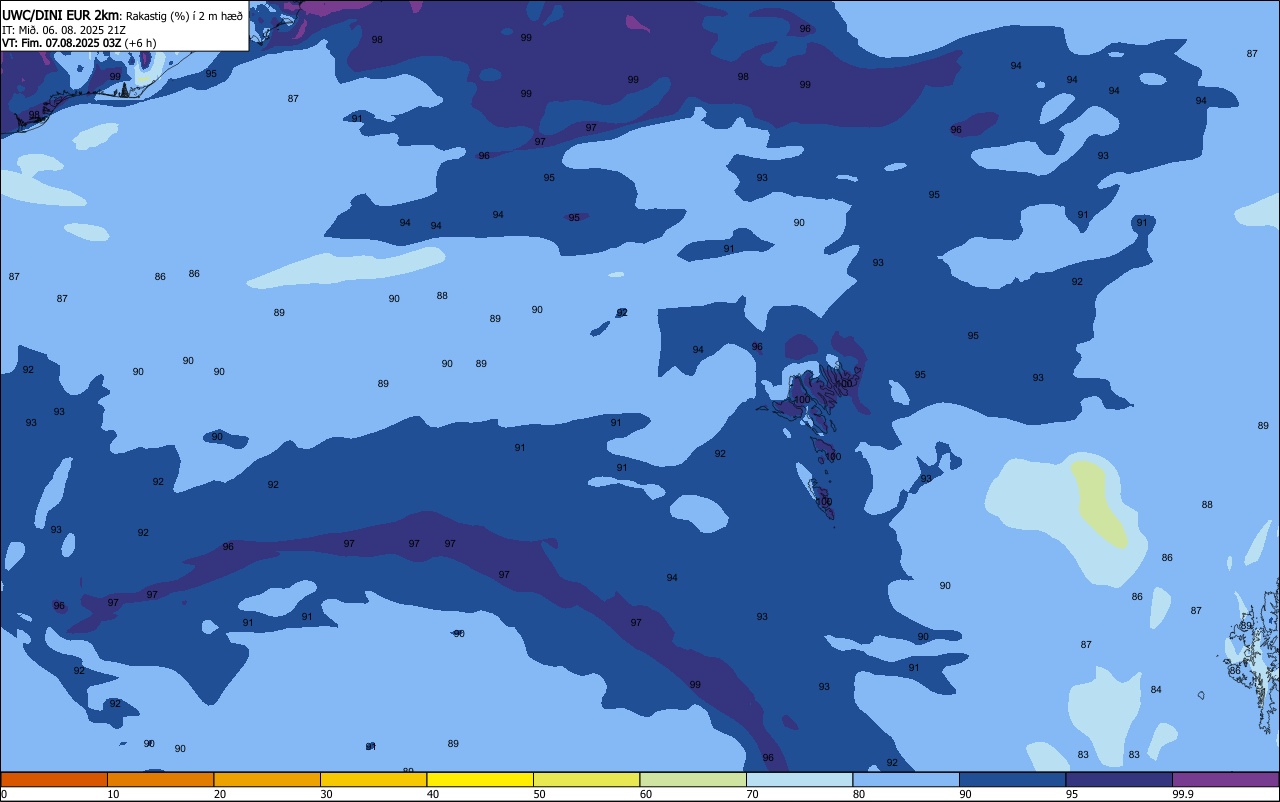Click the yellow-green 50–60 legend swatch
Screen dimensions: 1280x802
(x=586, y=779)
